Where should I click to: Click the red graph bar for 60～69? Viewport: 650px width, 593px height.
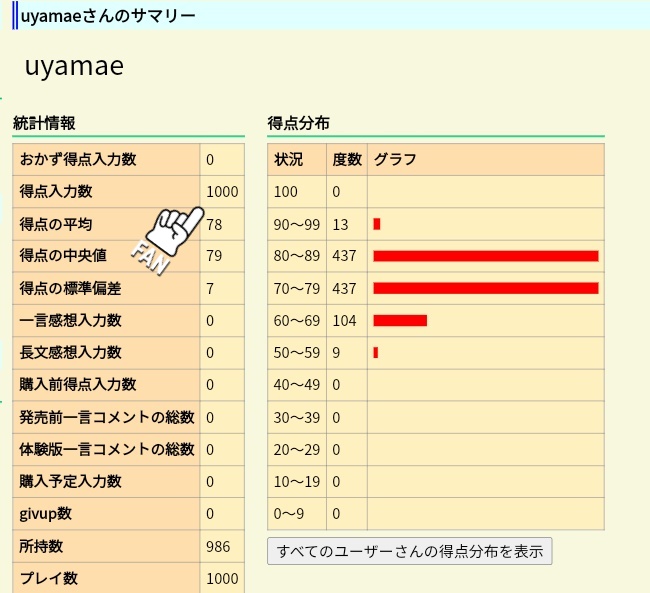click(x=400, y=321)
